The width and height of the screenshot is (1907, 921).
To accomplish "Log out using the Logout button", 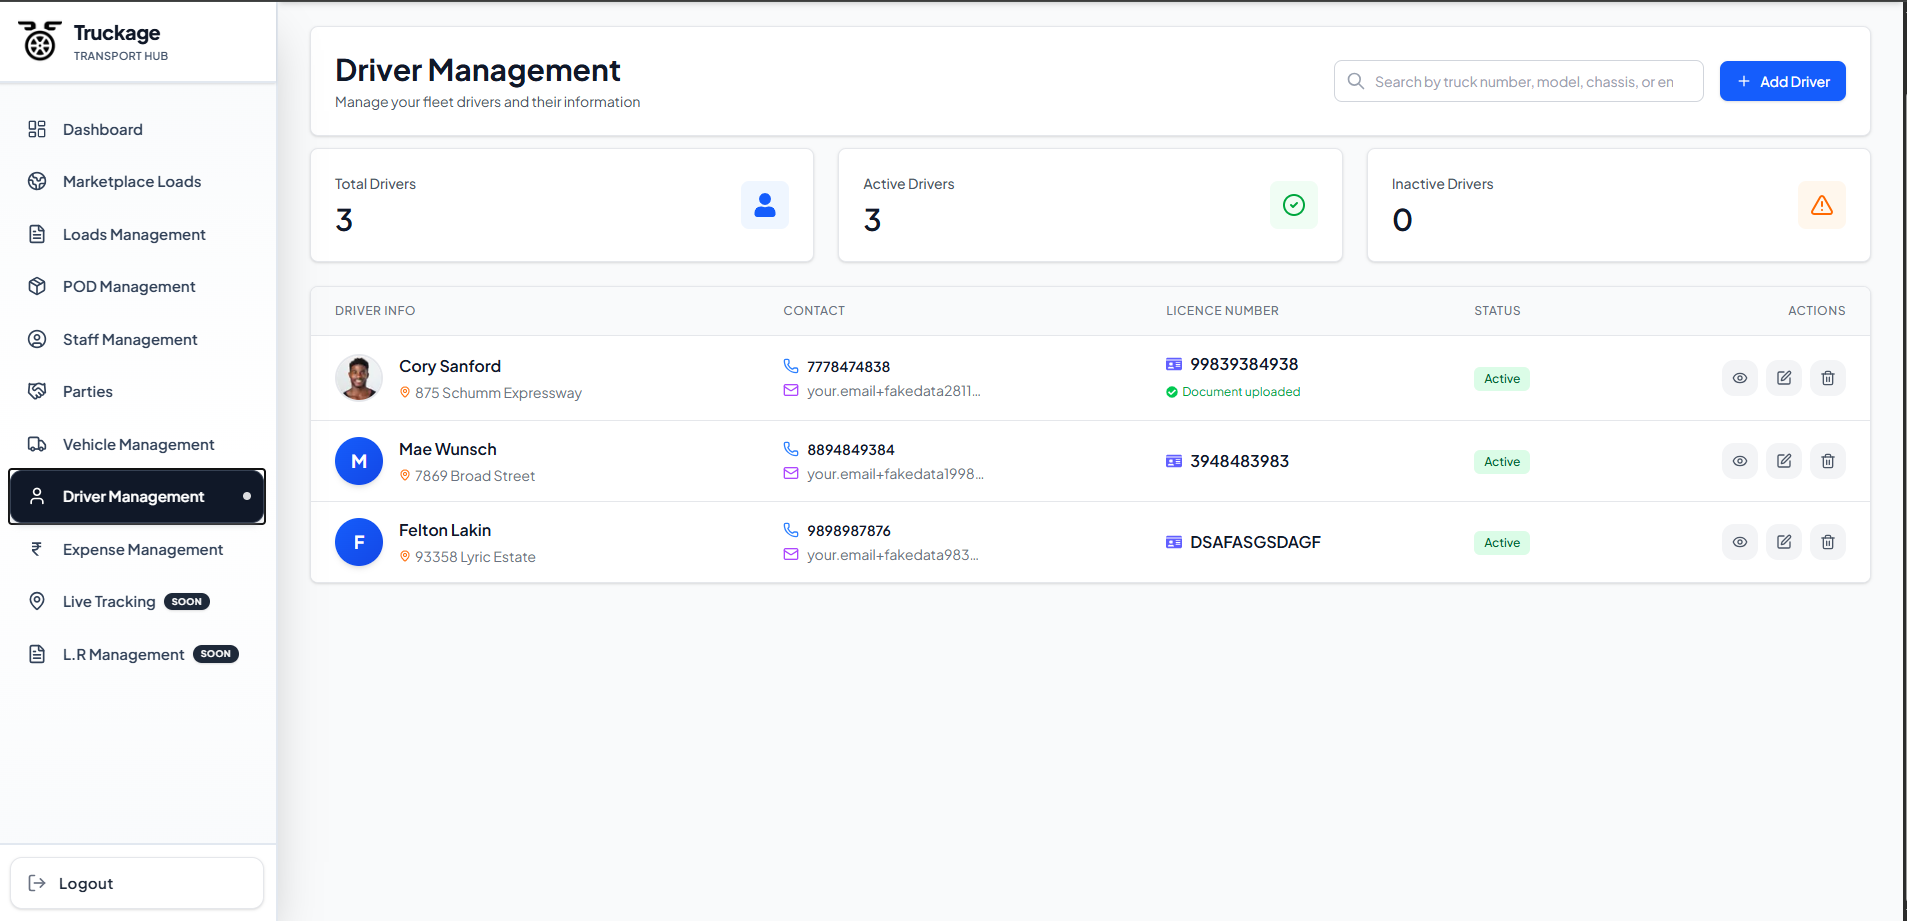I will pyautogui.click(x=137, y=883).
